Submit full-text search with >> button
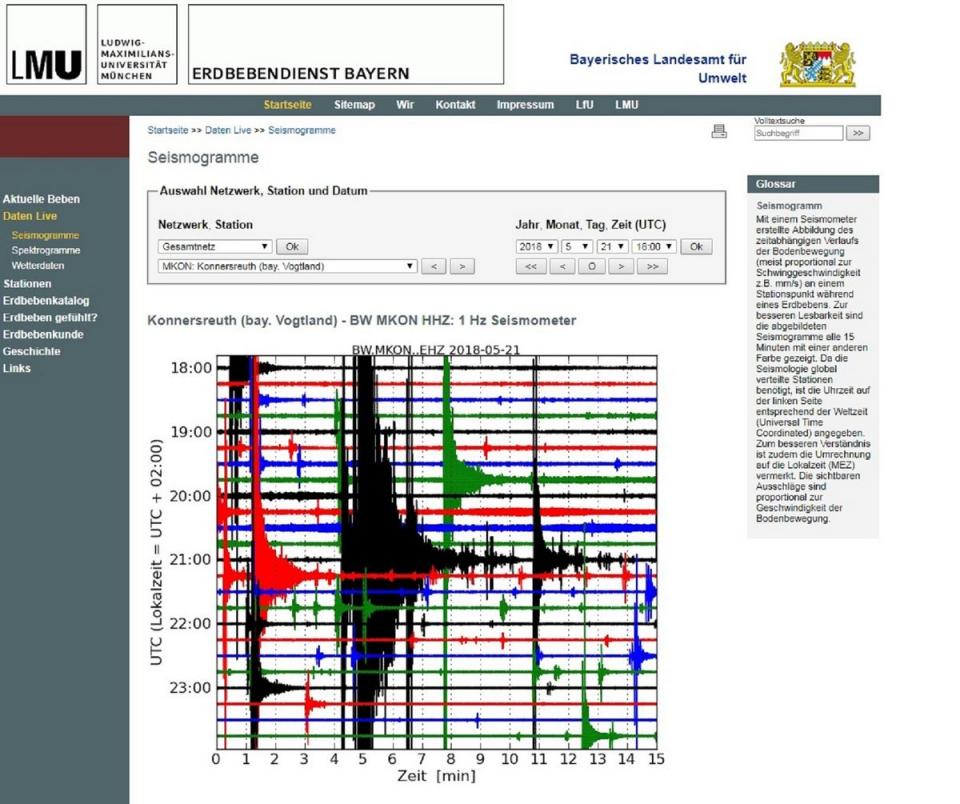The height and width of the screenshot is (804, 960). tap(858, 133)
